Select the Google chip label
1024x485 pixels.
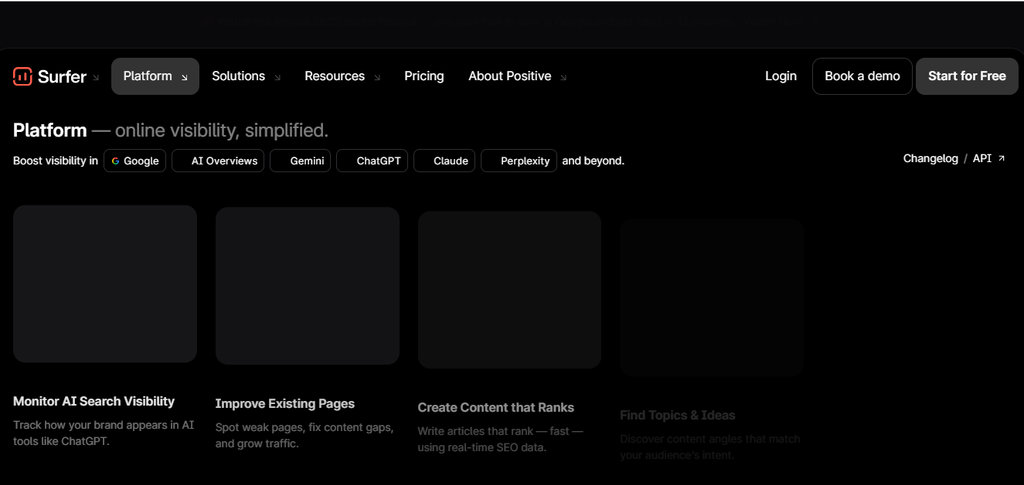[141, 161]
